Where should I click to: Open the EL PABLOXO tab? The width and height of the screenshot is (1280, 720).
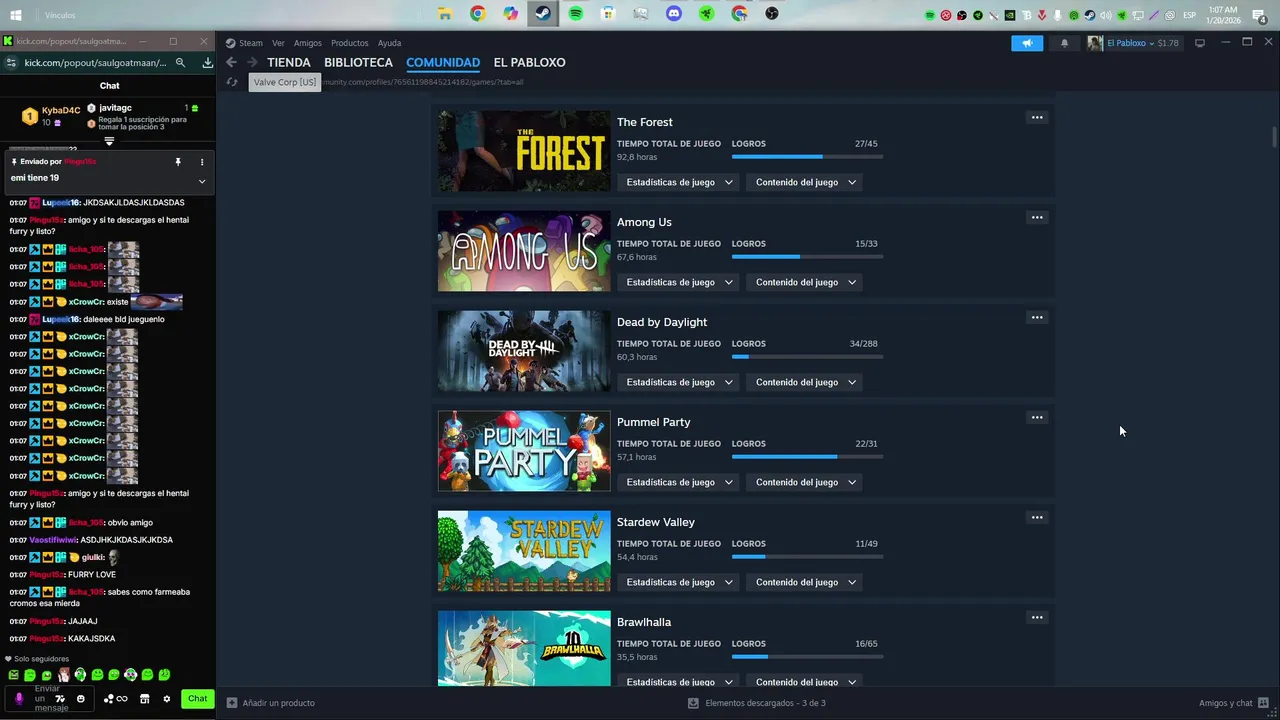(529, 62)
